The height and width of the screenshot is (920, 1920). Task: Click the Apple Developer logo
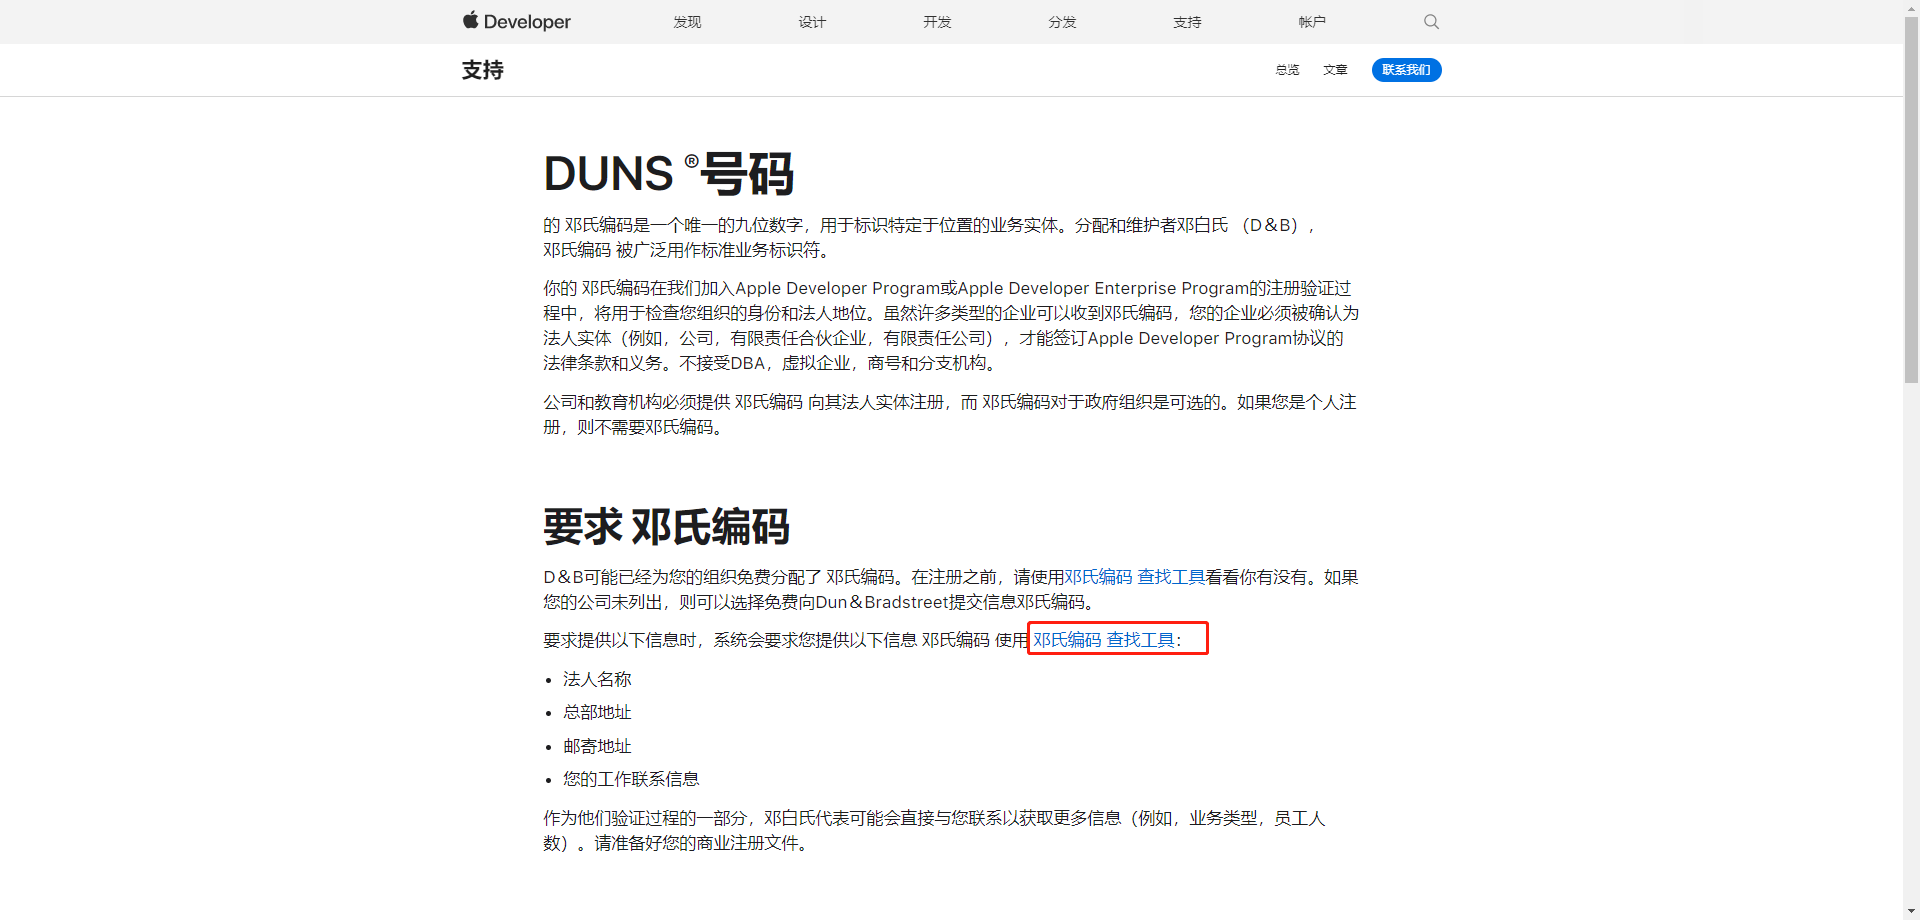[x=516, y=21]
